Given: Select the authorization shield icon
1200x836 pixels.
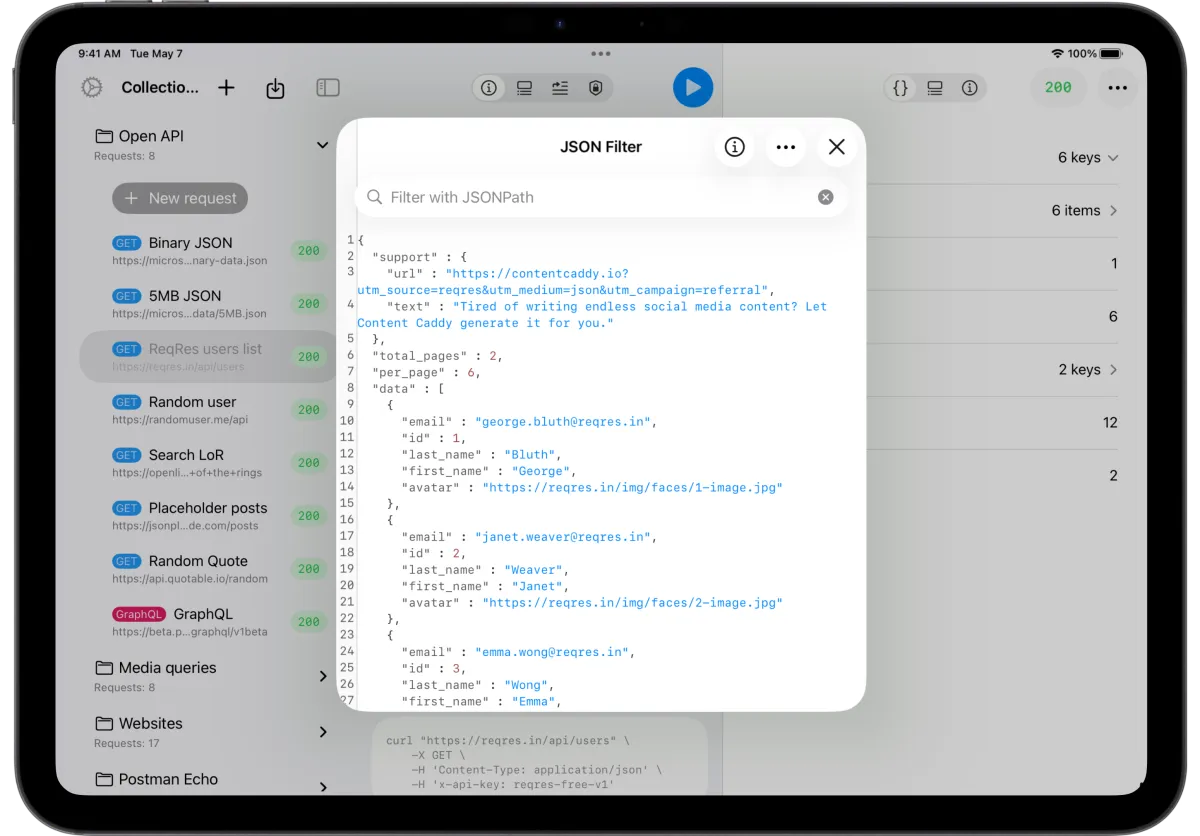Looking at the screenshot, I should coord(595,88).
